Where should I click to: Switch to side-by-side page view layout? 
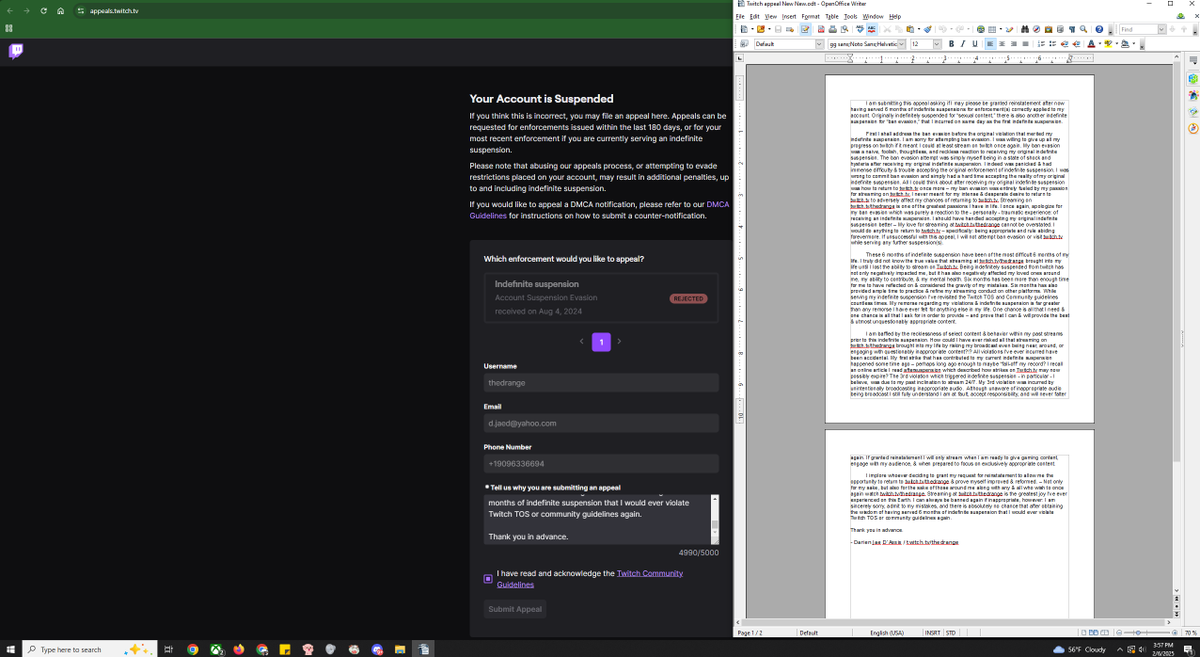coord(1093,633)
